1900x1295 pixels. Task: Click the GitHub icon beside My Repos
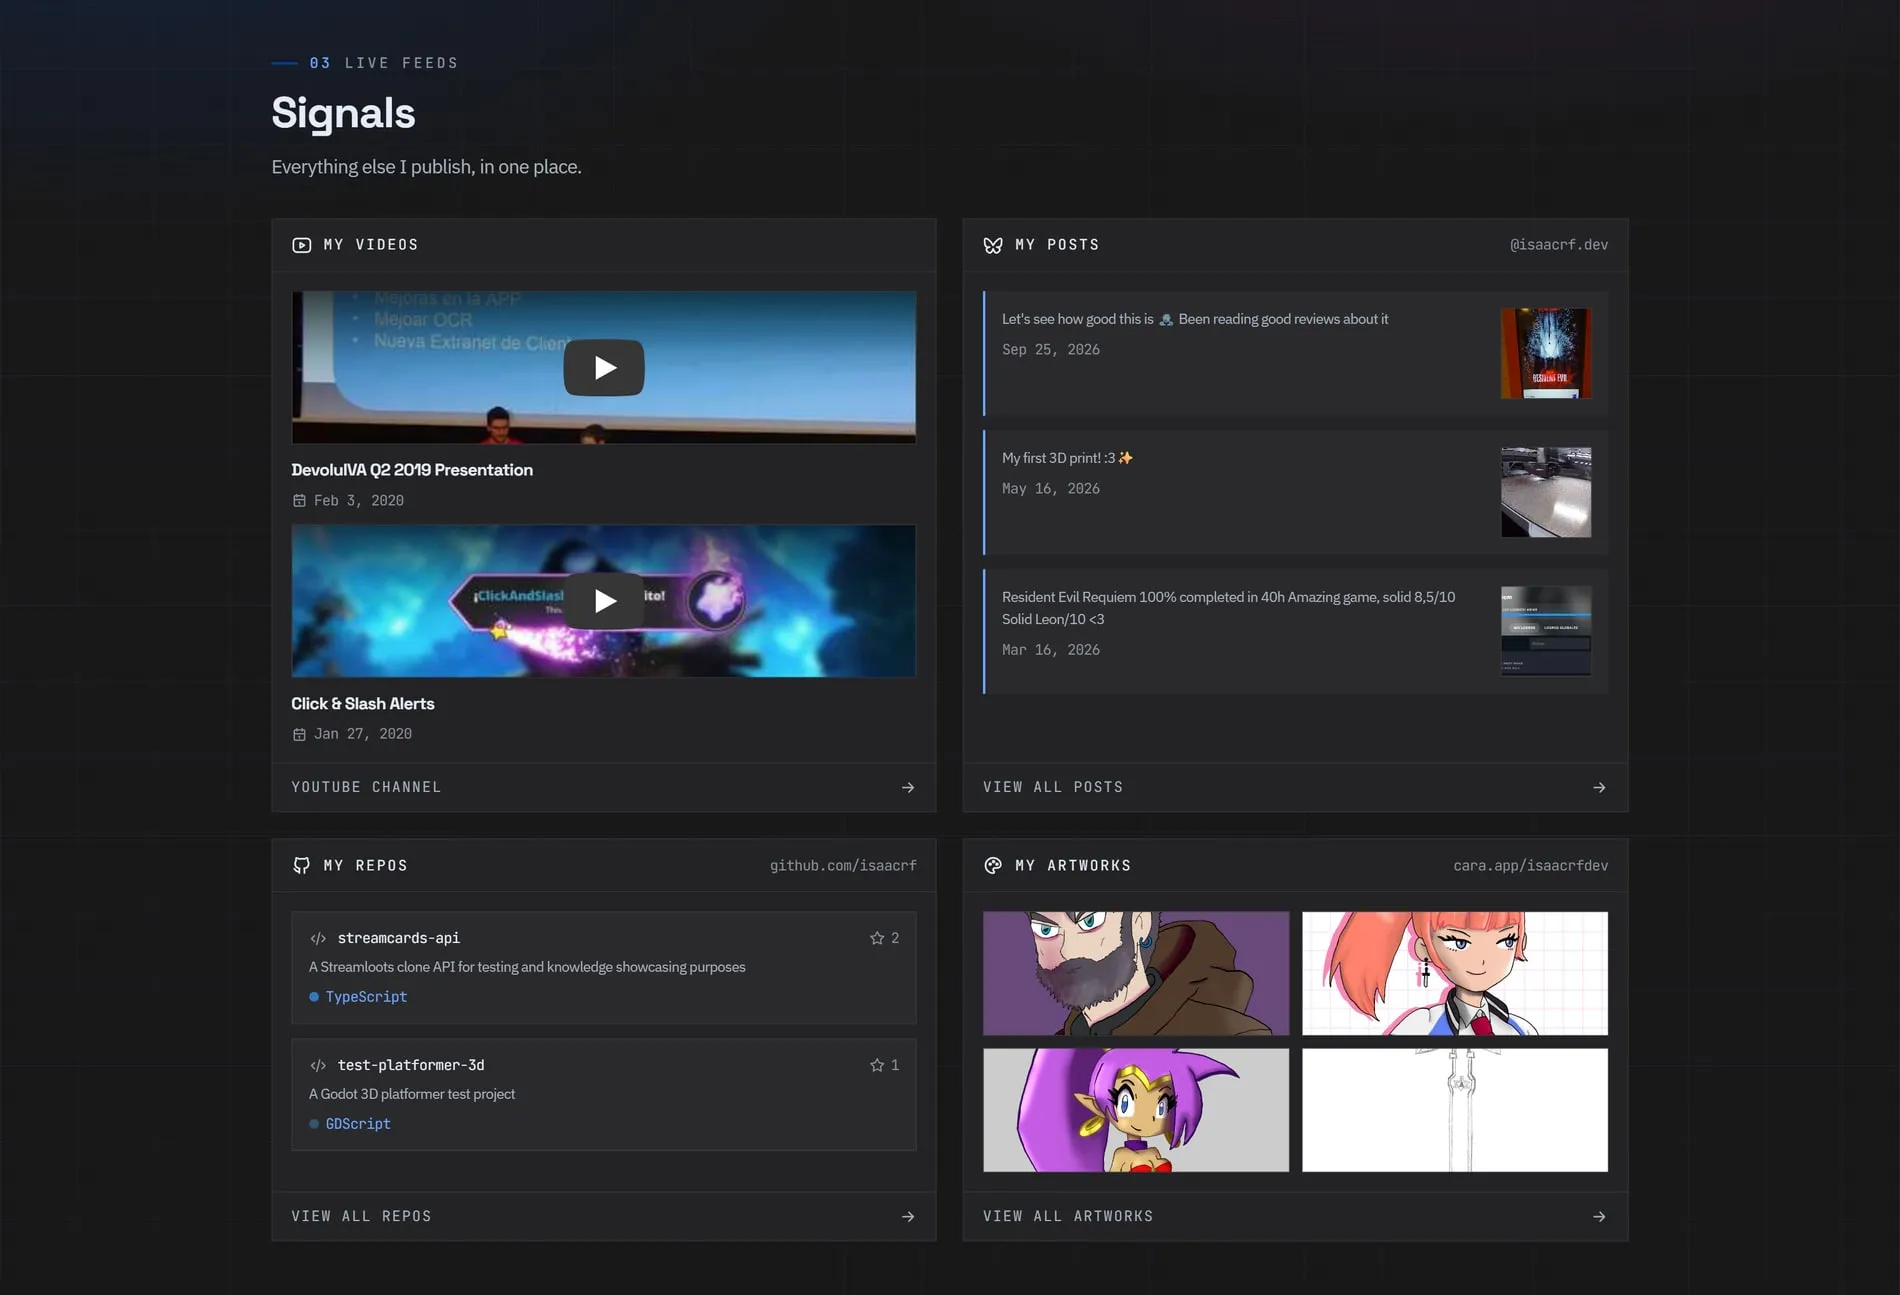(x=301, y=866)
